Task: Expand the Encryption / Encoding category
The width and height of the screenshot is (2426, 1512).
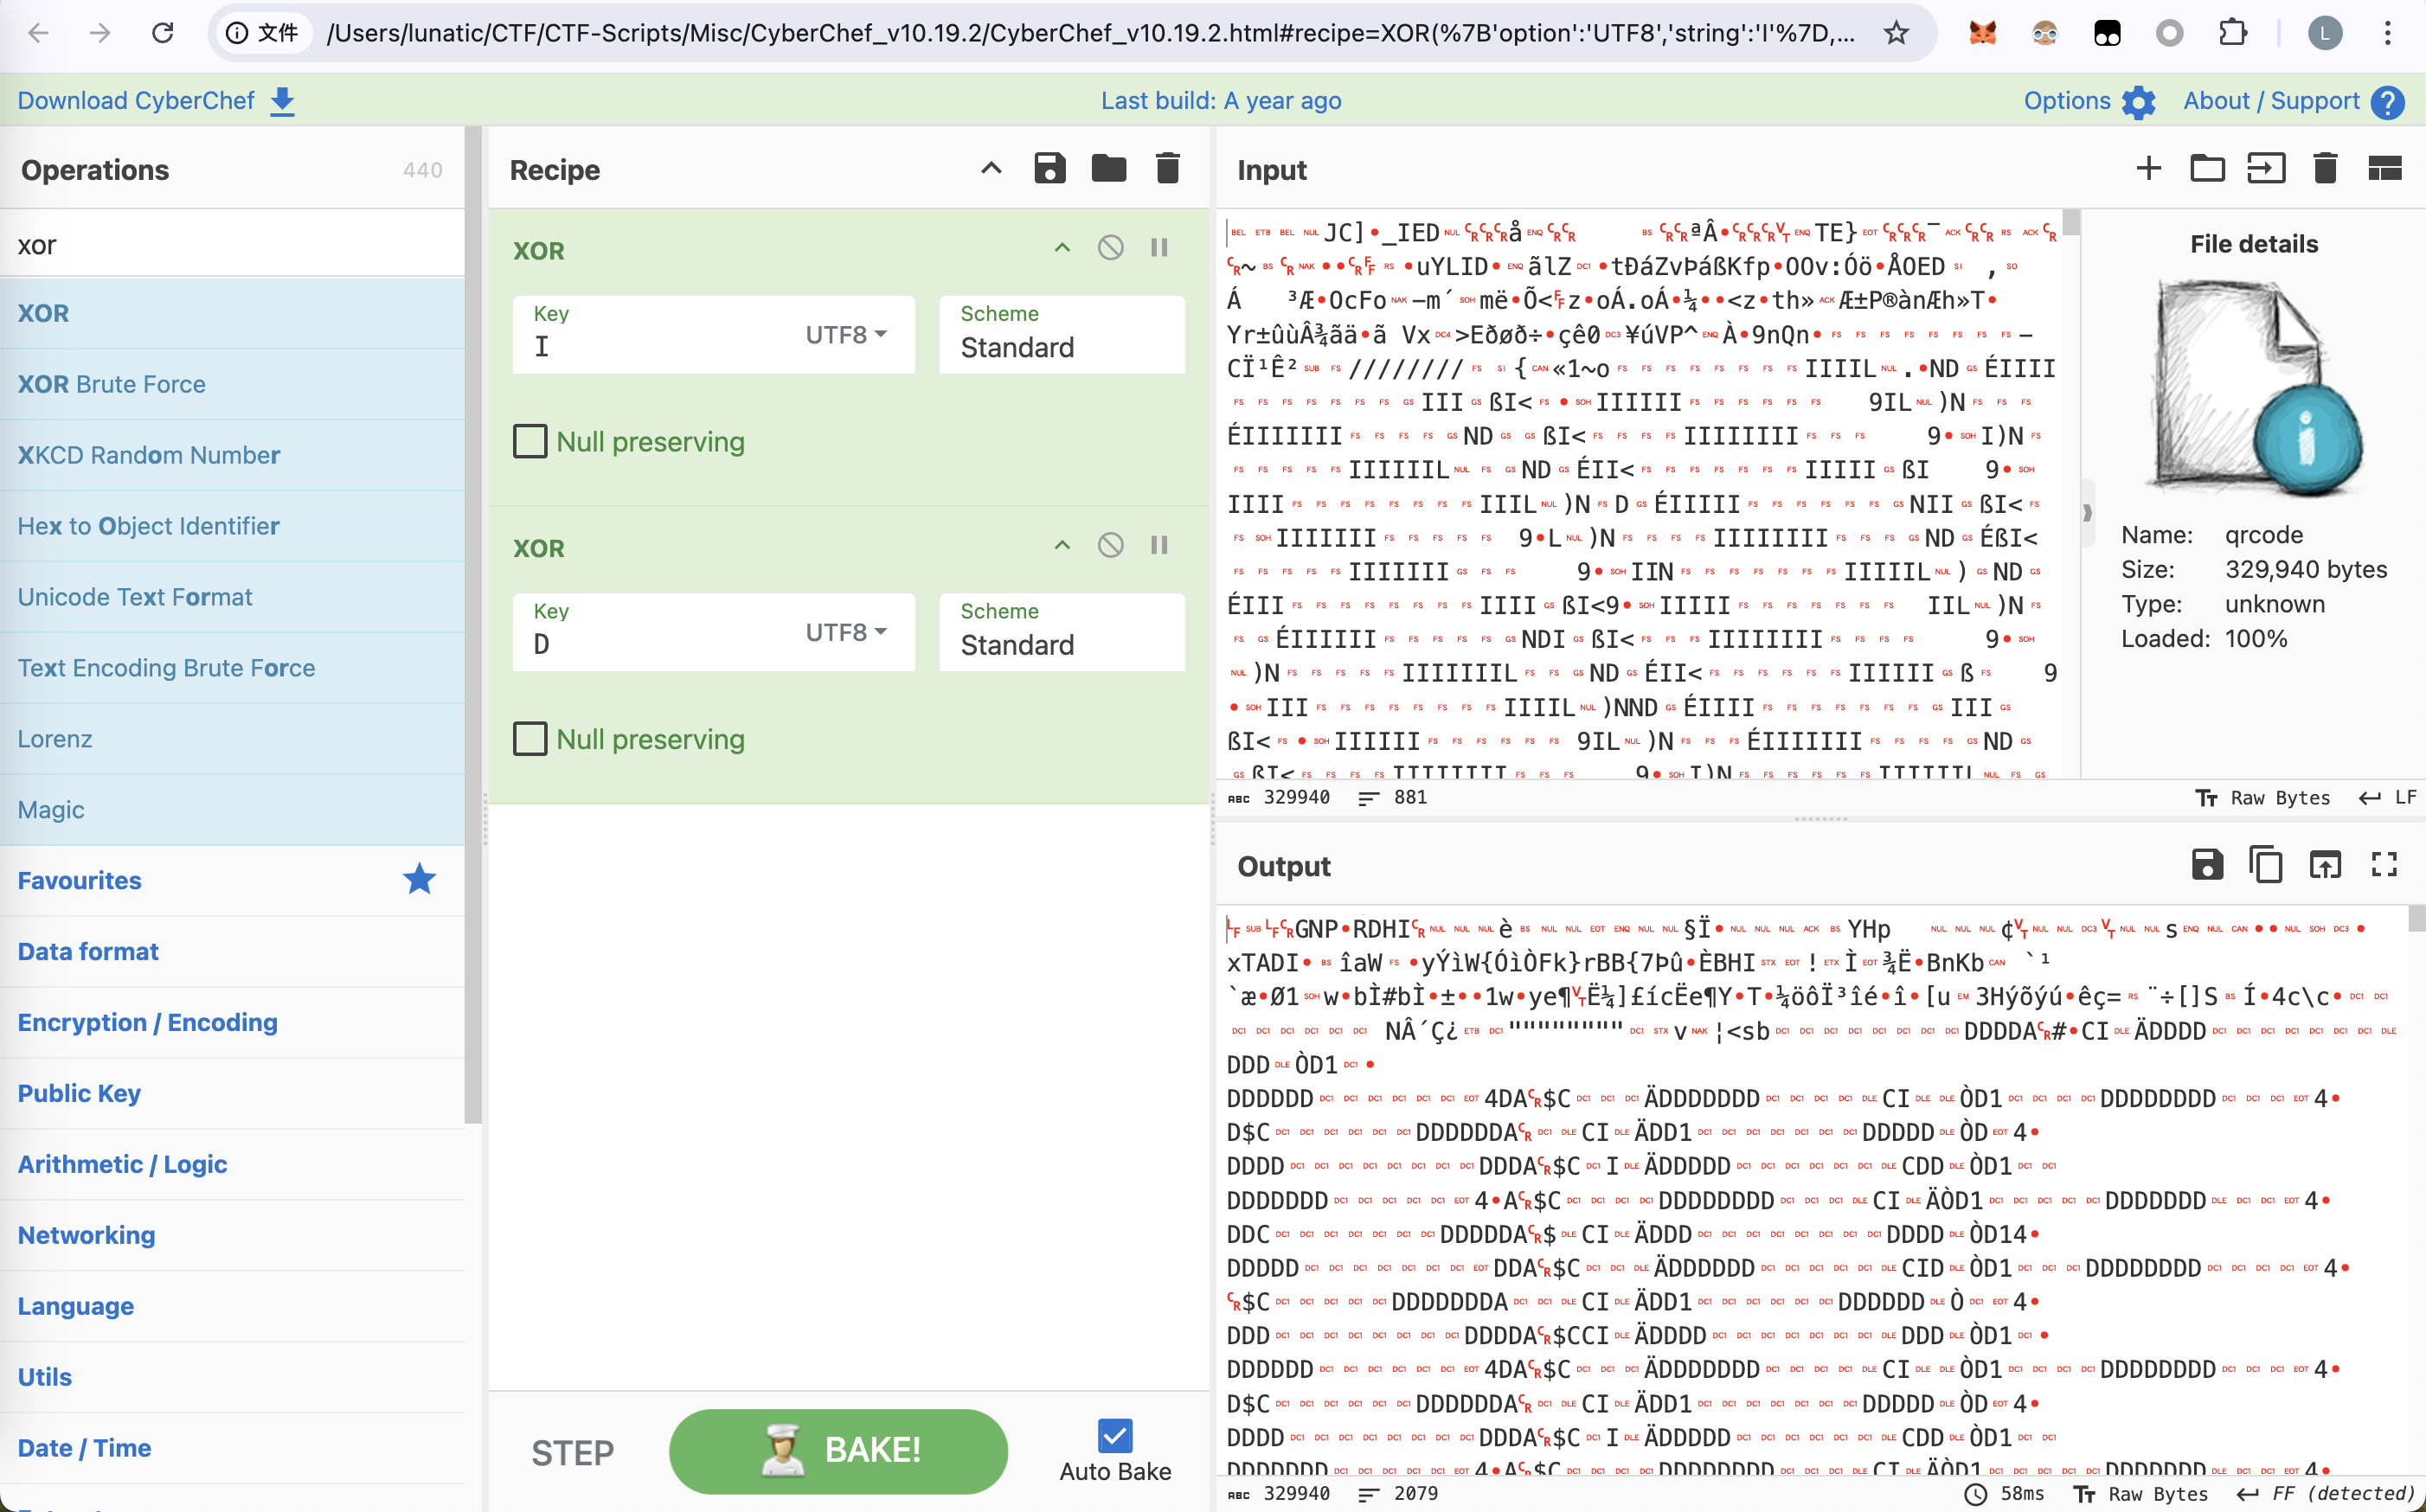Action: 148,1022
